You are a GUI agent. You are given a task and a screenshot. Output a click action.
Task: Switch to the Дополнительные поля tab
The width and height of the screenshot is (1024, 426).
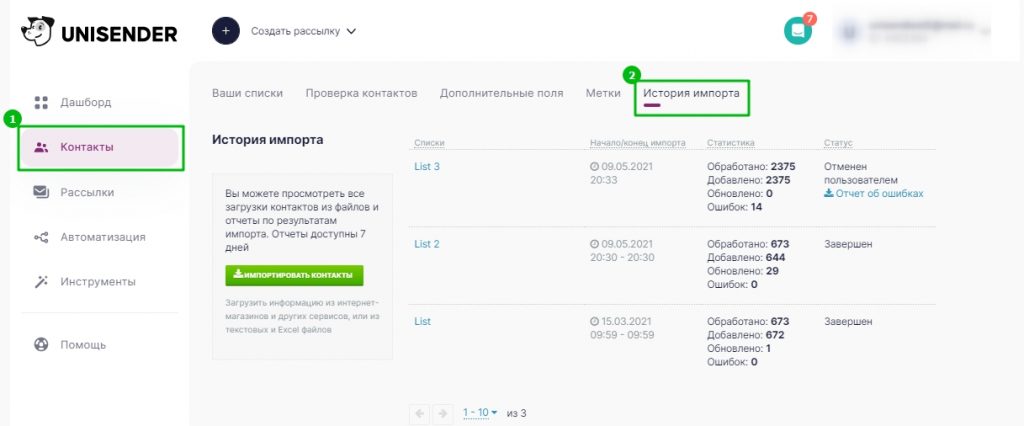[501, 93]
